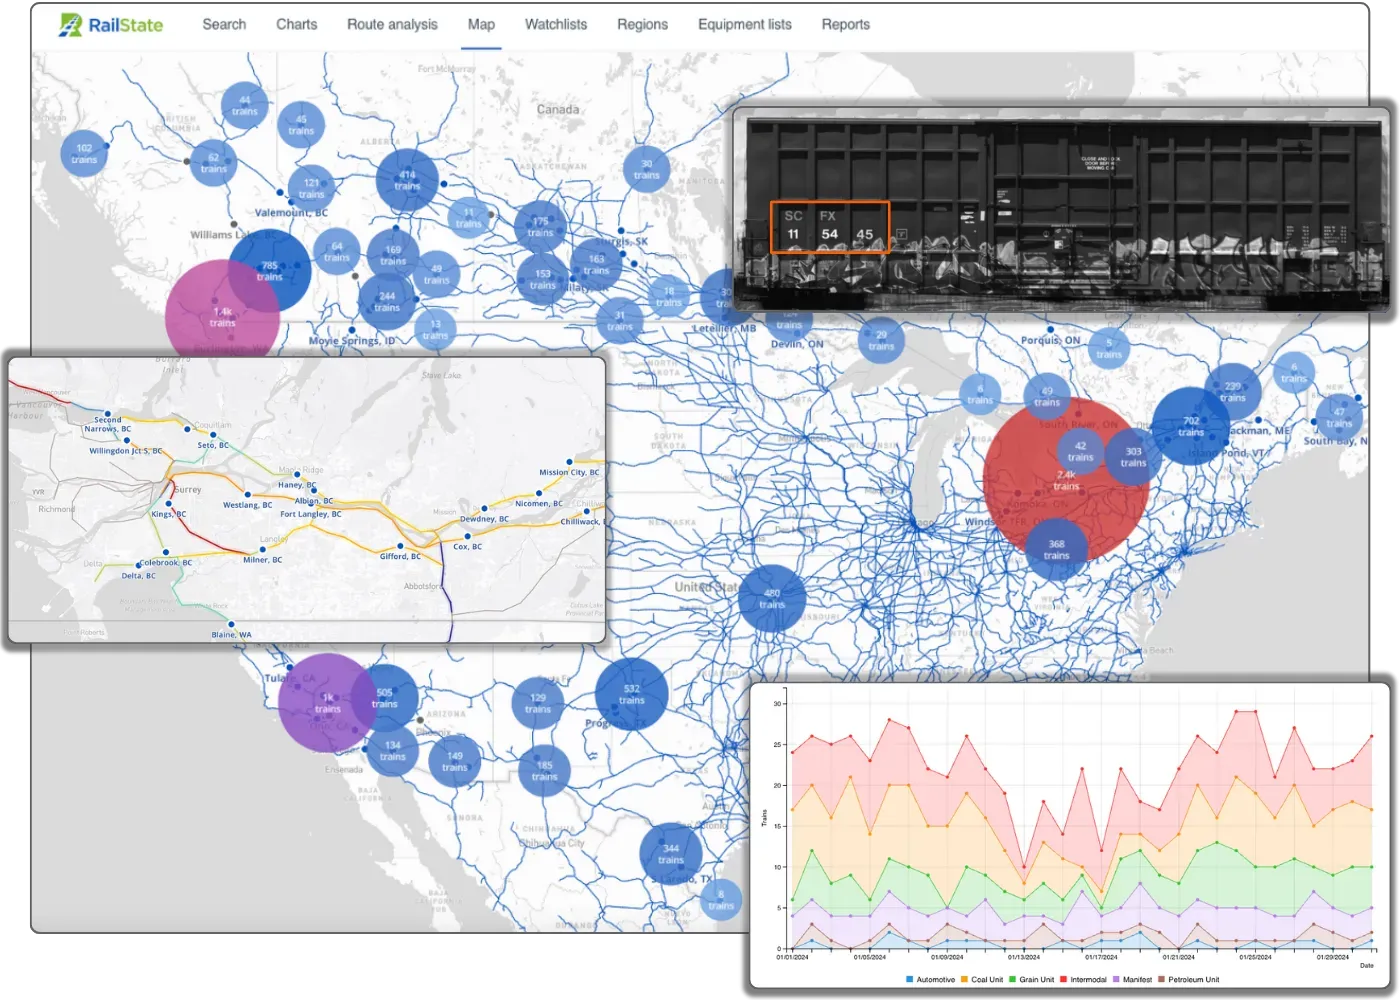Open the Search tab
Image resolution: width=1400 pixels, height=1000 pixels.
(224, 24)
